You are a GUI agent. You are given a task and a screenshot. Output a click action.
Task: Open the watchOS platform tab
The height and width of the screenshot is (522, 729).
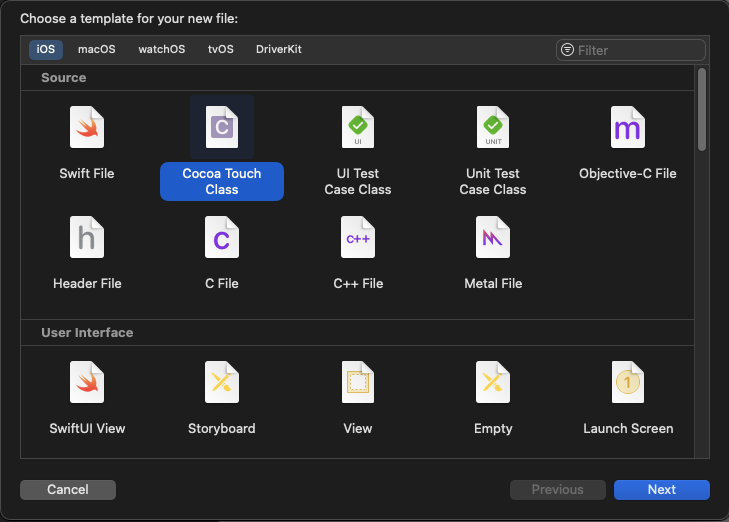(x=161, y=49)
